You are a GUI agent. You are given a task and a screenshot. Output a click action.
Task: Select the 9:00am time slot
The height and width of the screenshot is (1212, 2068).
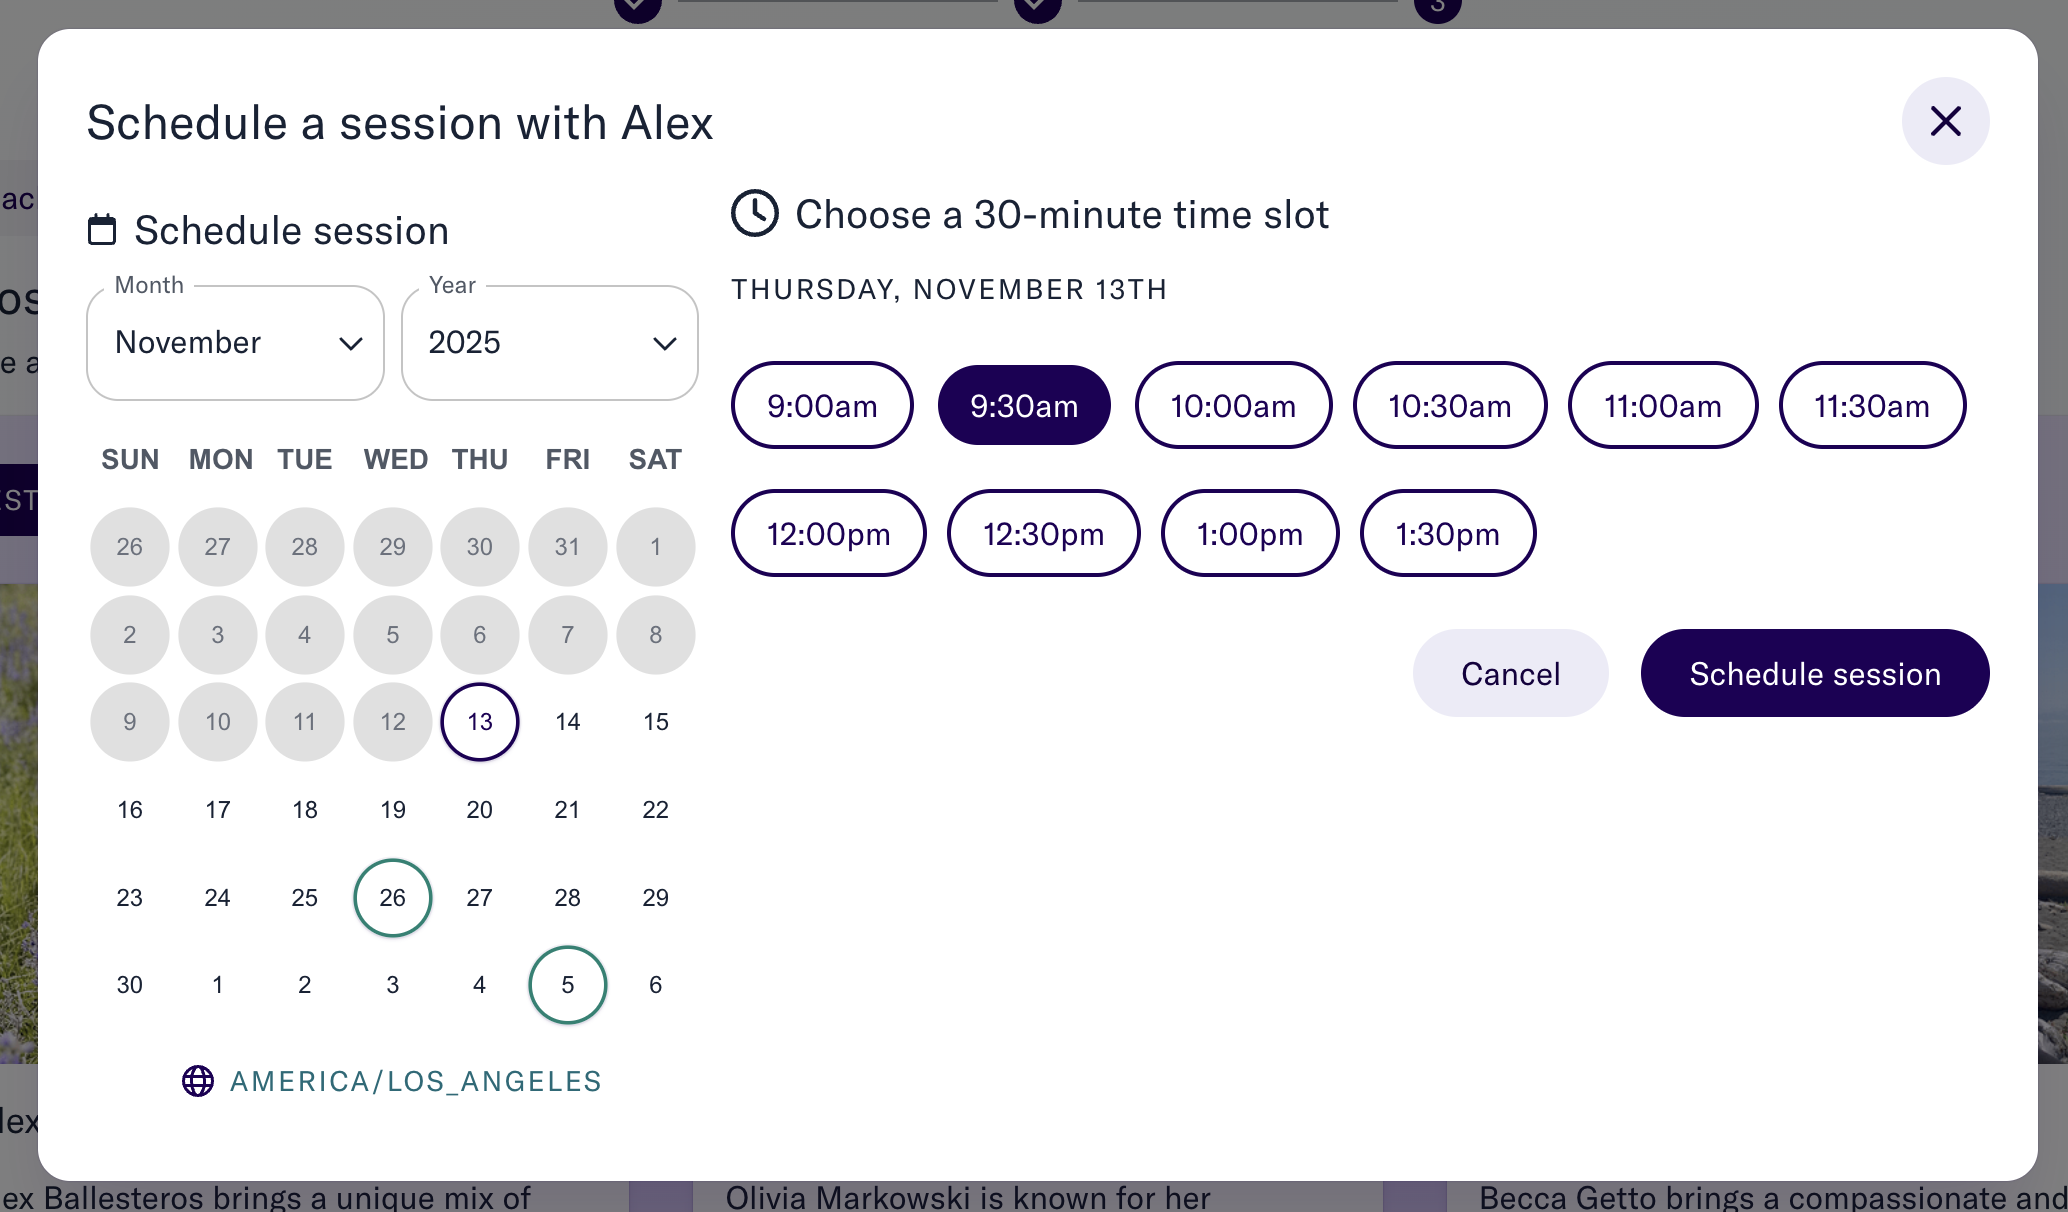pyautogui.click(x=822, y=405)
